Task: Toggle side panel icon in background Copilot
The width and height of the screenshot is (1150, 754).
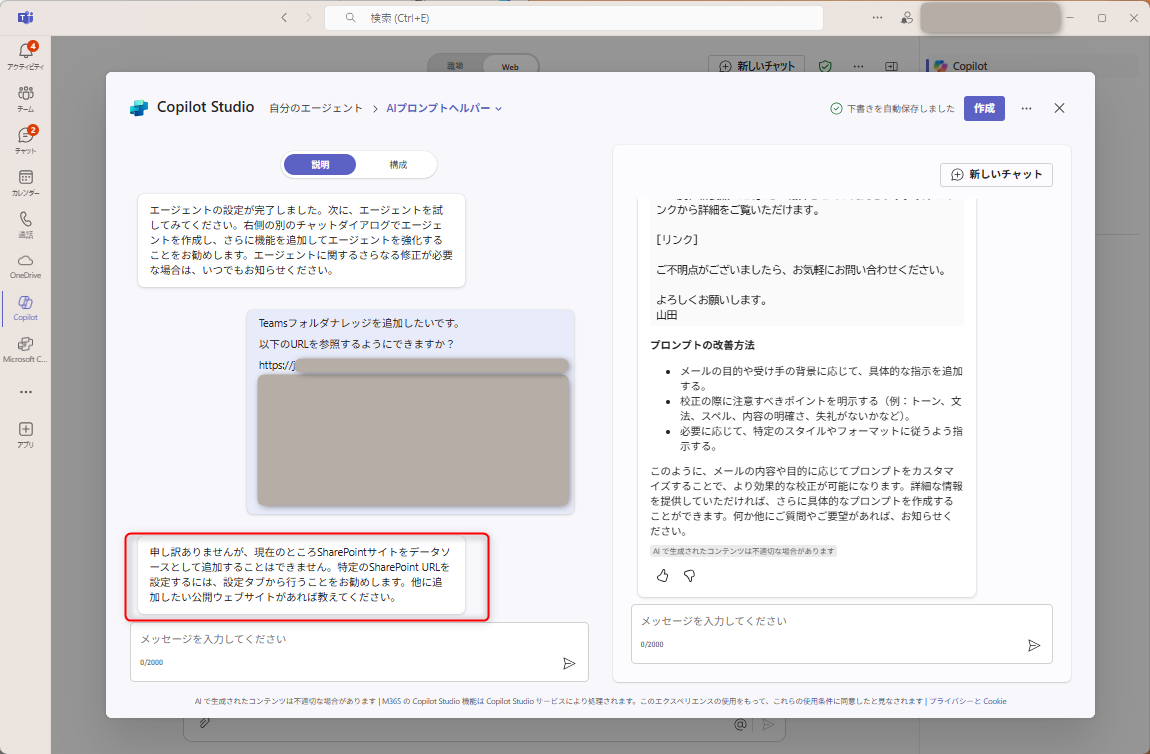Action: [891, 66]
